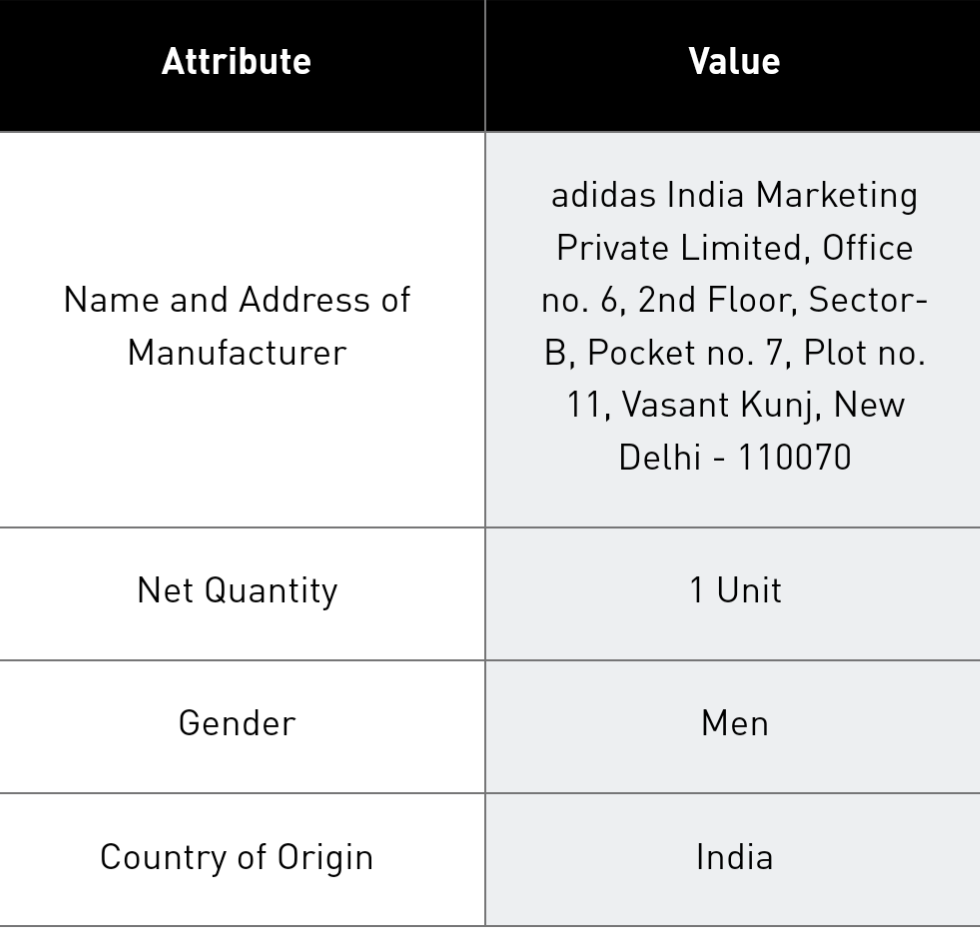
Task: Click the word Marketing in the address value
Action: tap(837, 196)
